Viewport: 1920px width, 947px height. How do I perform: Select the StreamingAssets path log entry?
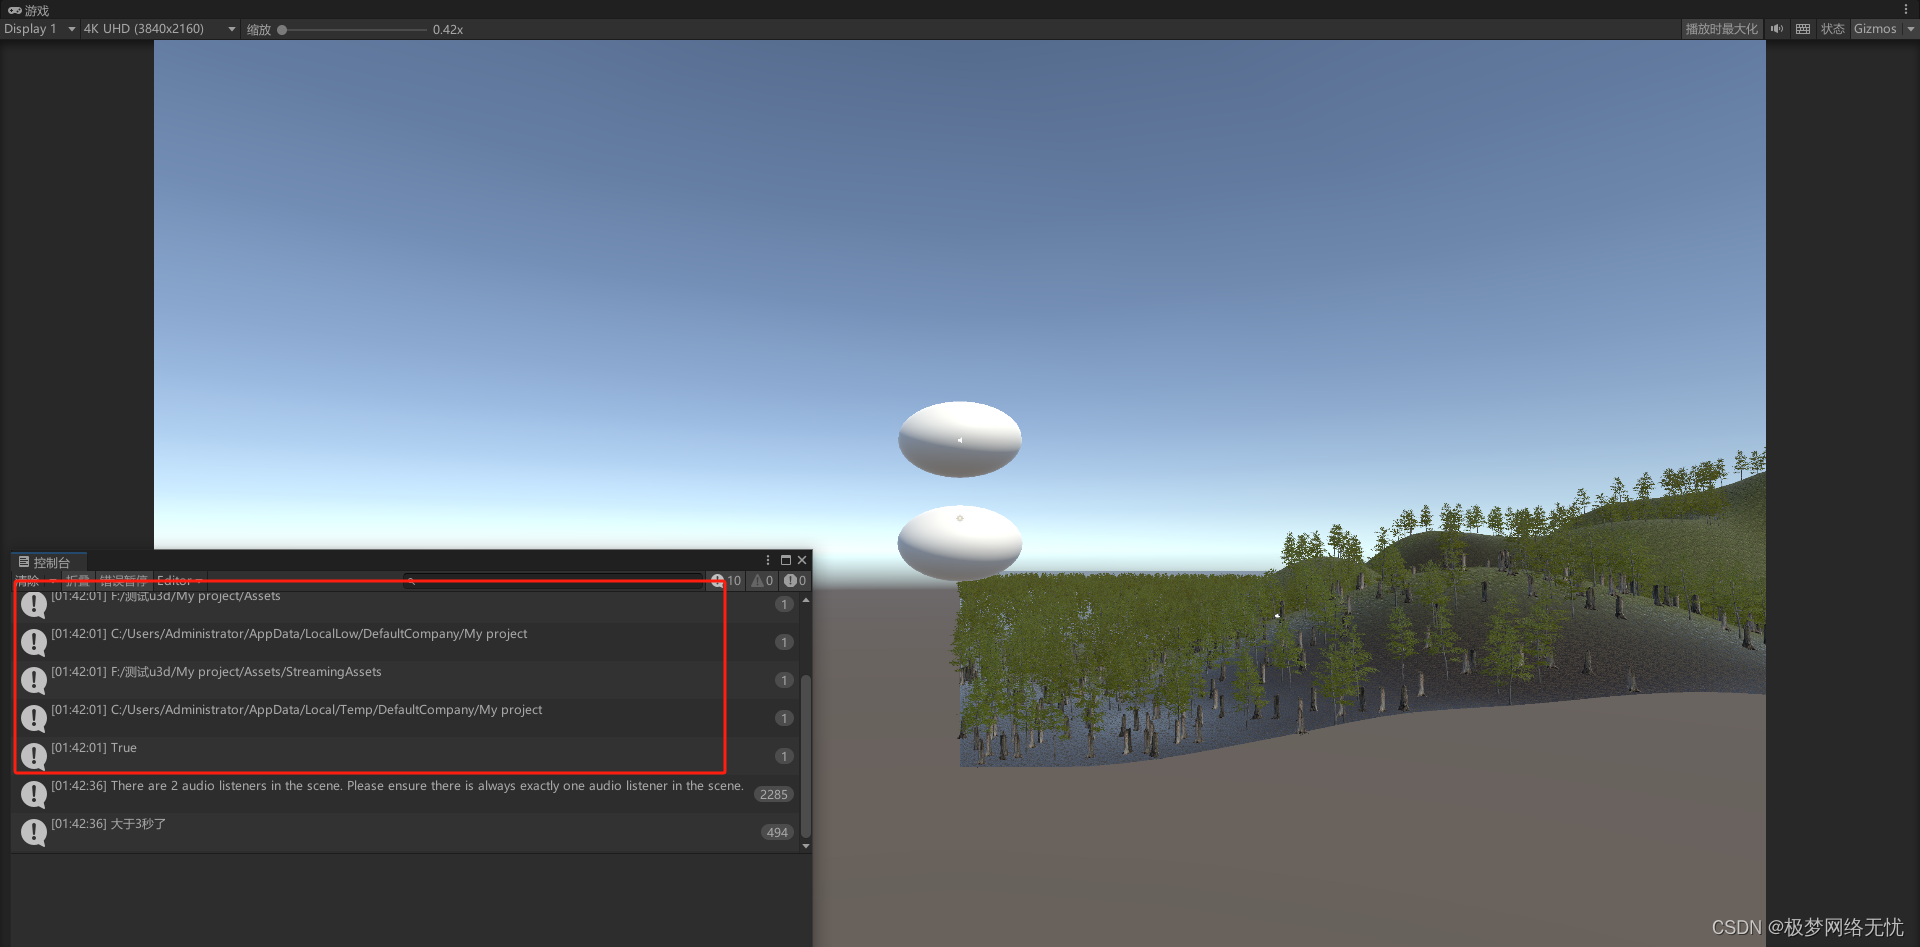tap(405, 680)
